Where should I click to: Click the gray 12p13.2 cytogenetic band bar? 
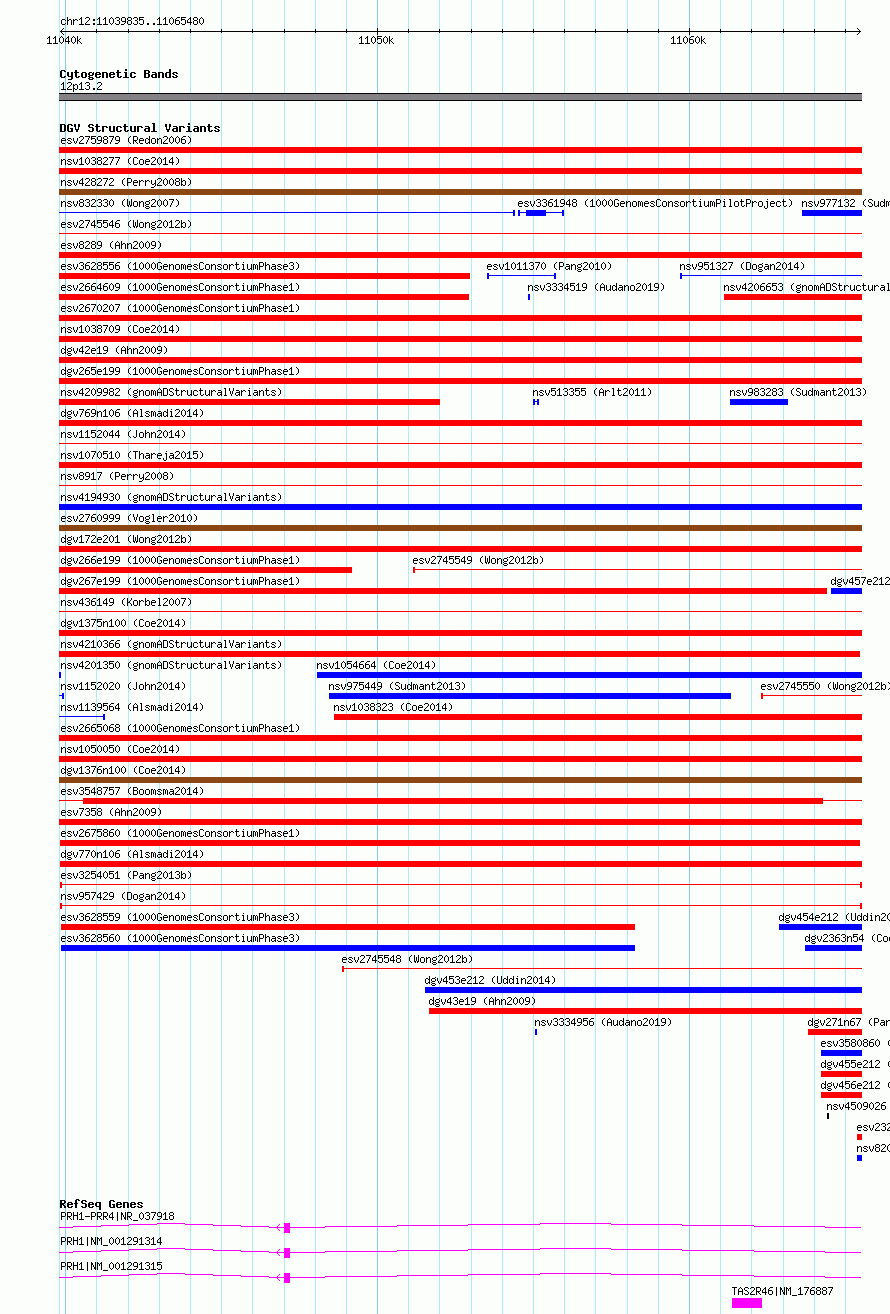click(461, 97)
